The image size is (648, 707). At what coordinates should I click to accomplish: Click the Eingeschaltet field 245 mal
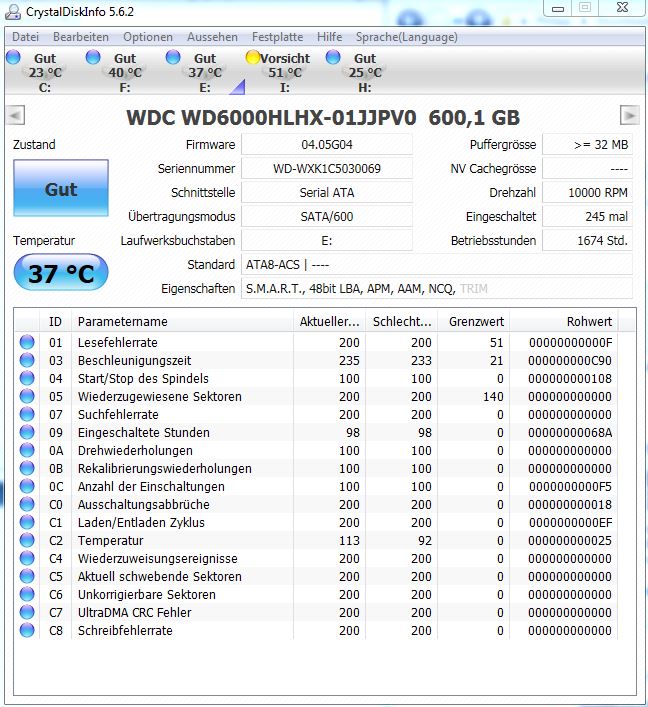(588, 216)
